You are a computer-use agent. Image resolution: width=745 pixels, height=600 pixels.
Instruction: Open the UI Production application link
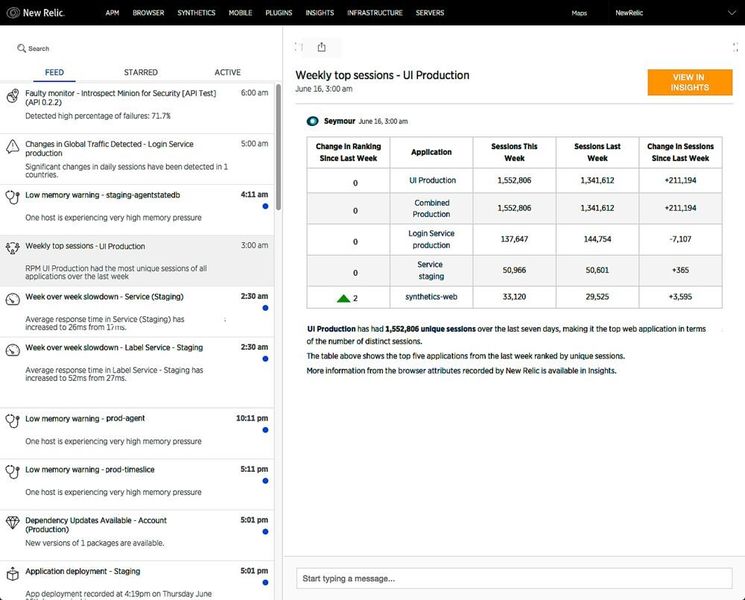pos(432,180)
